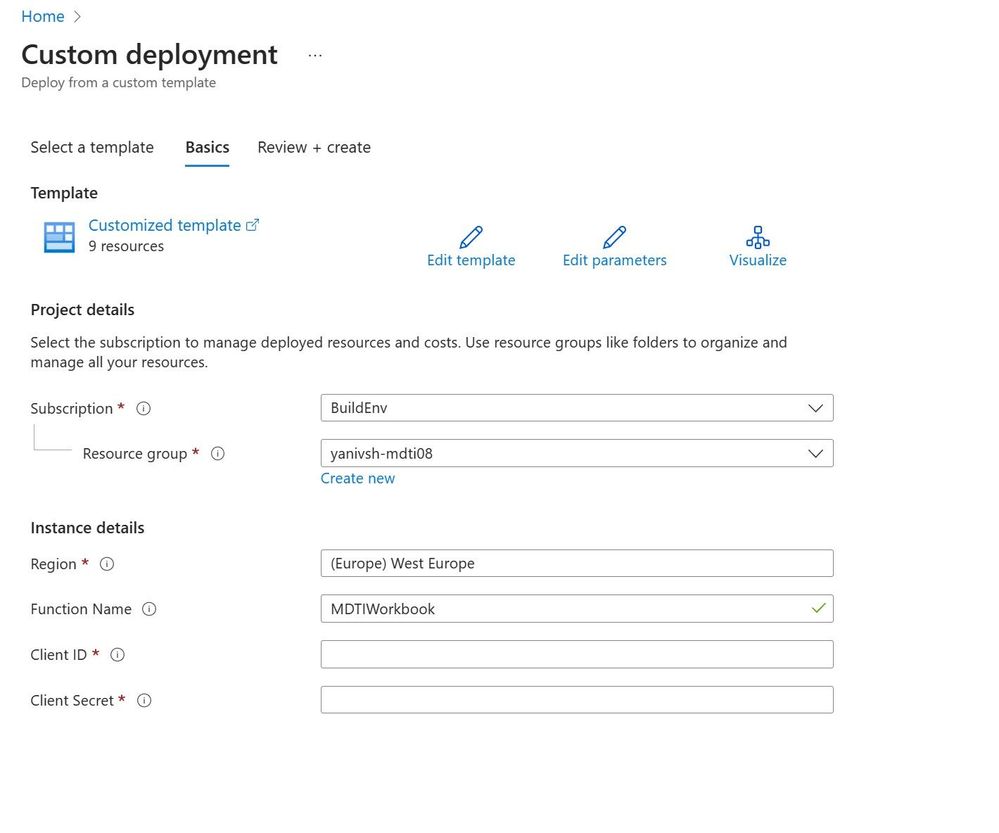Focus the Function Name input MDTIWorkbook
999x833 pixels.
[577, 609]
